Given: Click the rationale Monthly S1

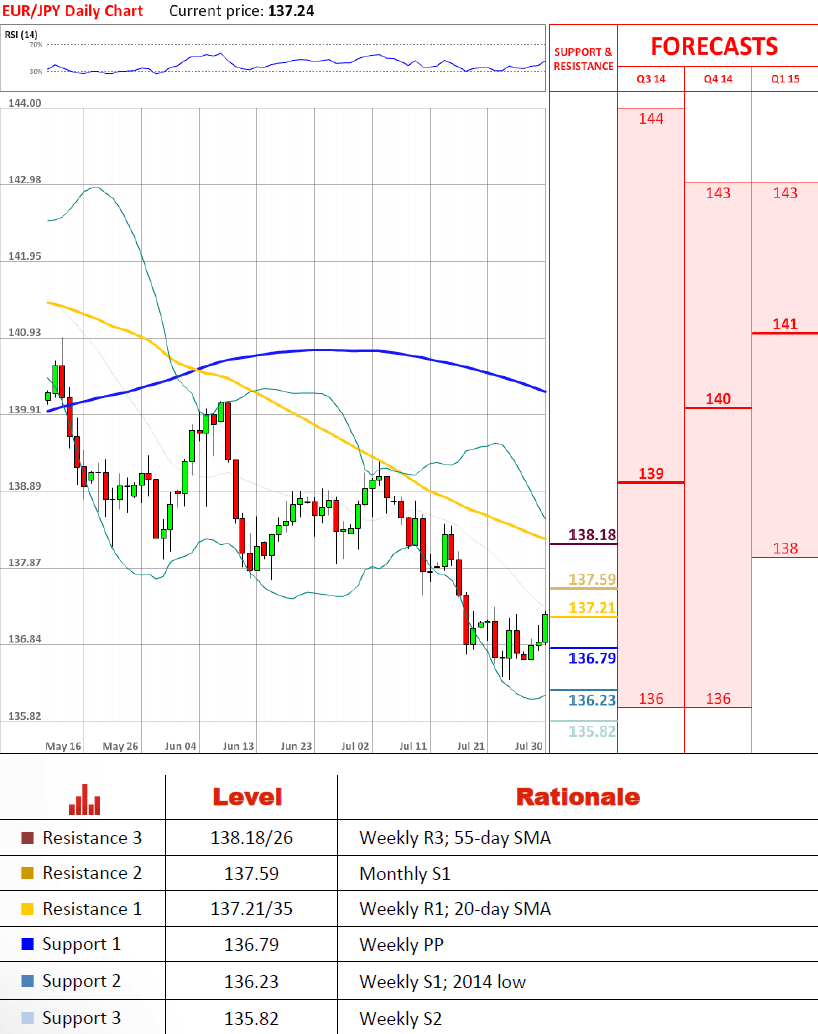Looking at the screenshot, I should click(405, 874).
